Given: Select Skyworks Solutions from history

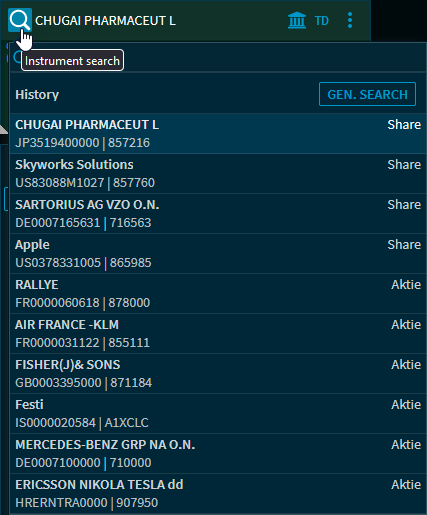Looking at the screenshot, I should pos(218,173).
